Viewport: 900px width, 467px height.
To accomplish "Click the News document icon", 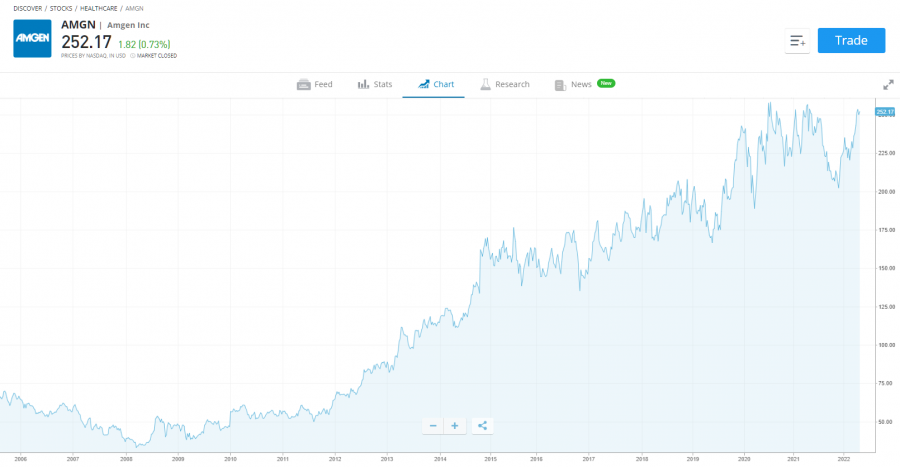I will point(560,85).
